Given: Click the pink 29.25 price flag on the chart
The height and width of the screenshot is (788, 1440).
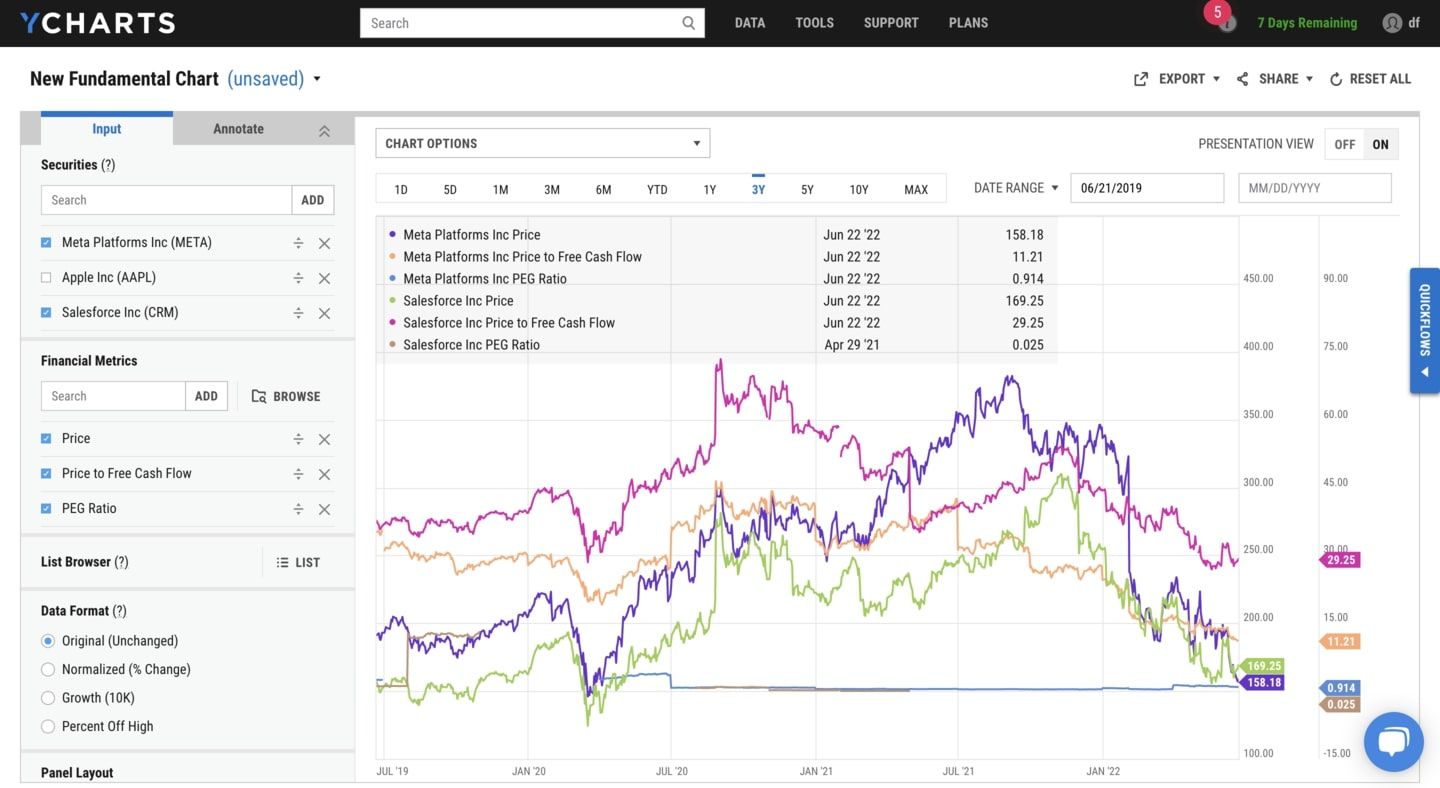Looking at the screenshot, I should (1339, 559).
